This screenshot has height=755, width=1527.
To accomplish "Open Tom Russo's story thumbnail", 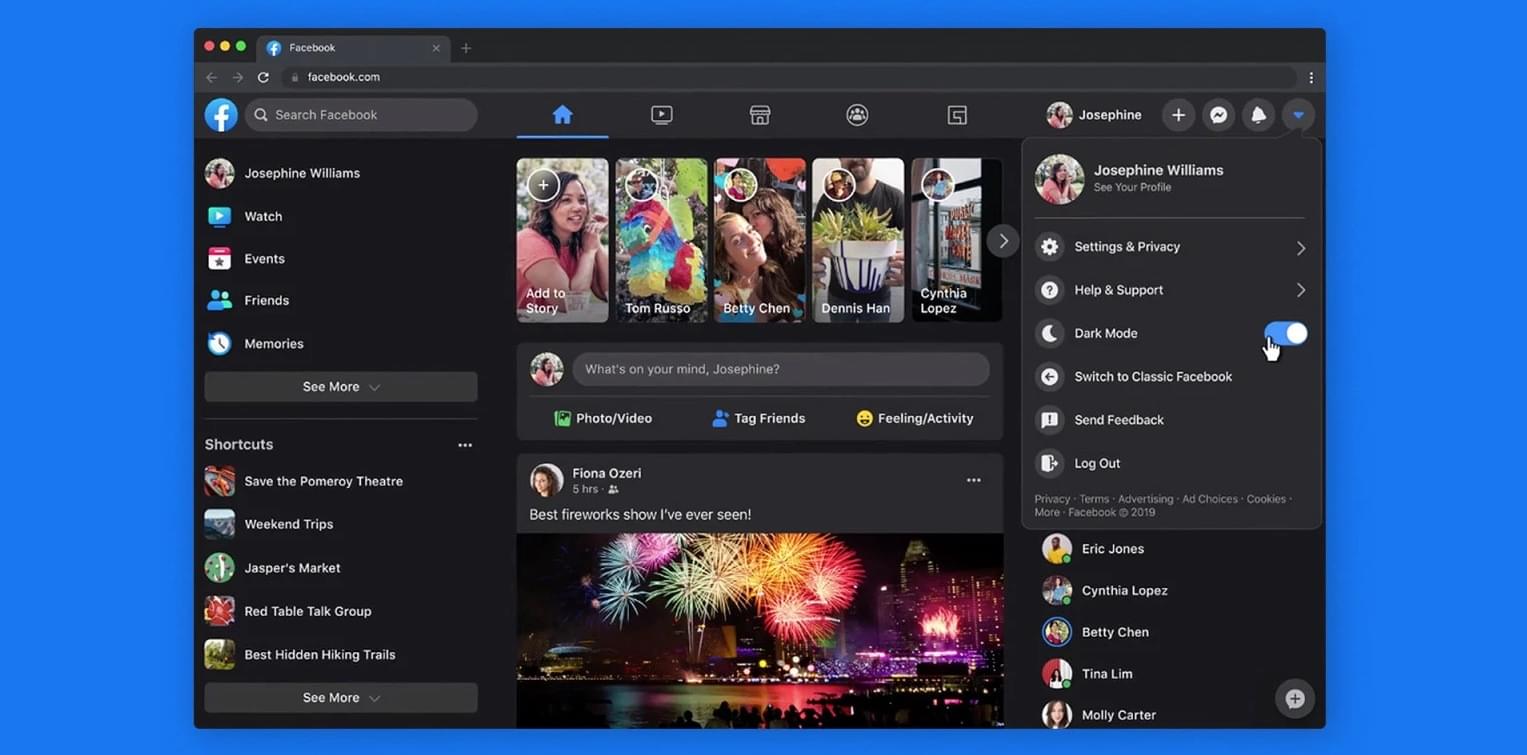I will click(x=661, y=240).
